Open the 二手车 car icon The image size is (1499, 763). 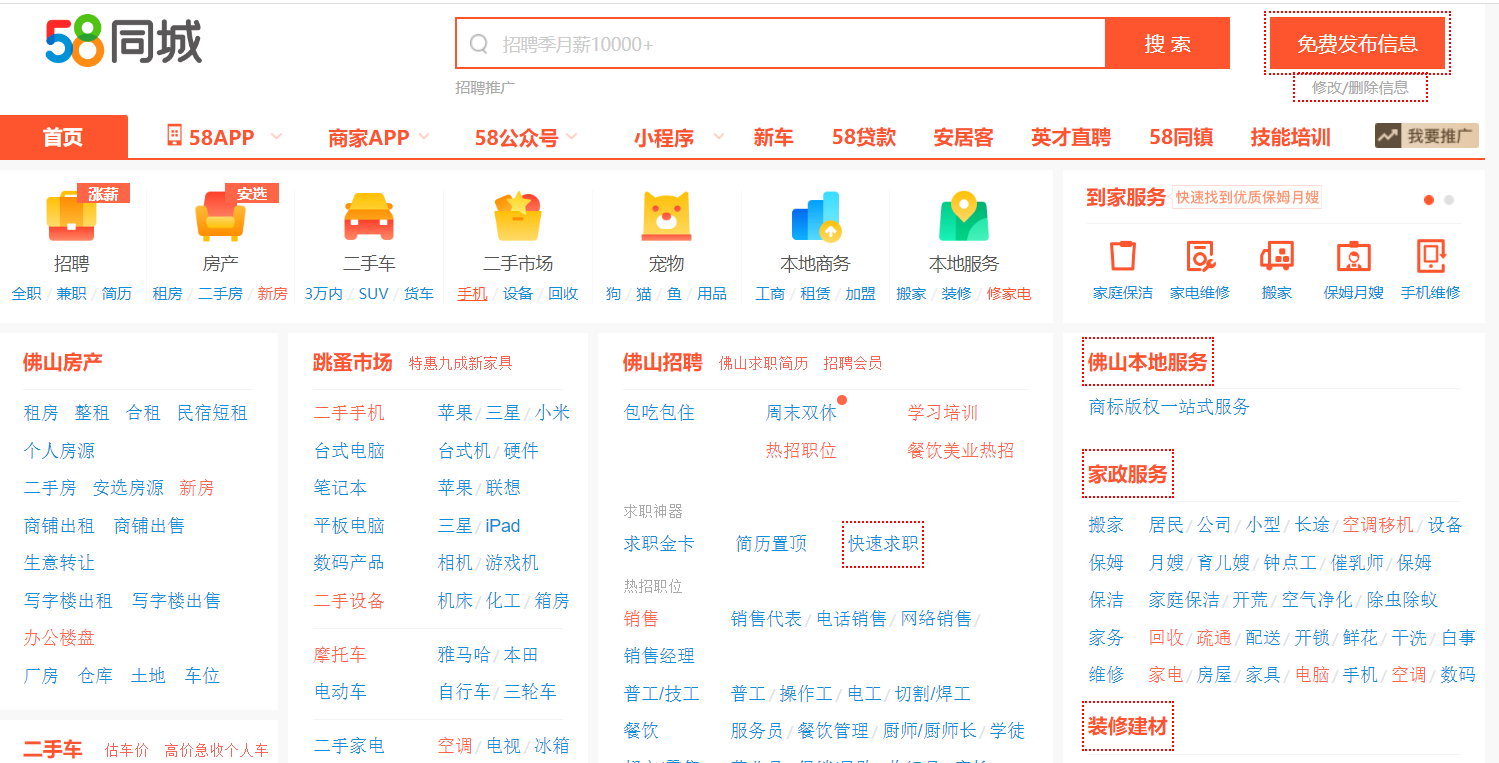(x=369, y=217)
